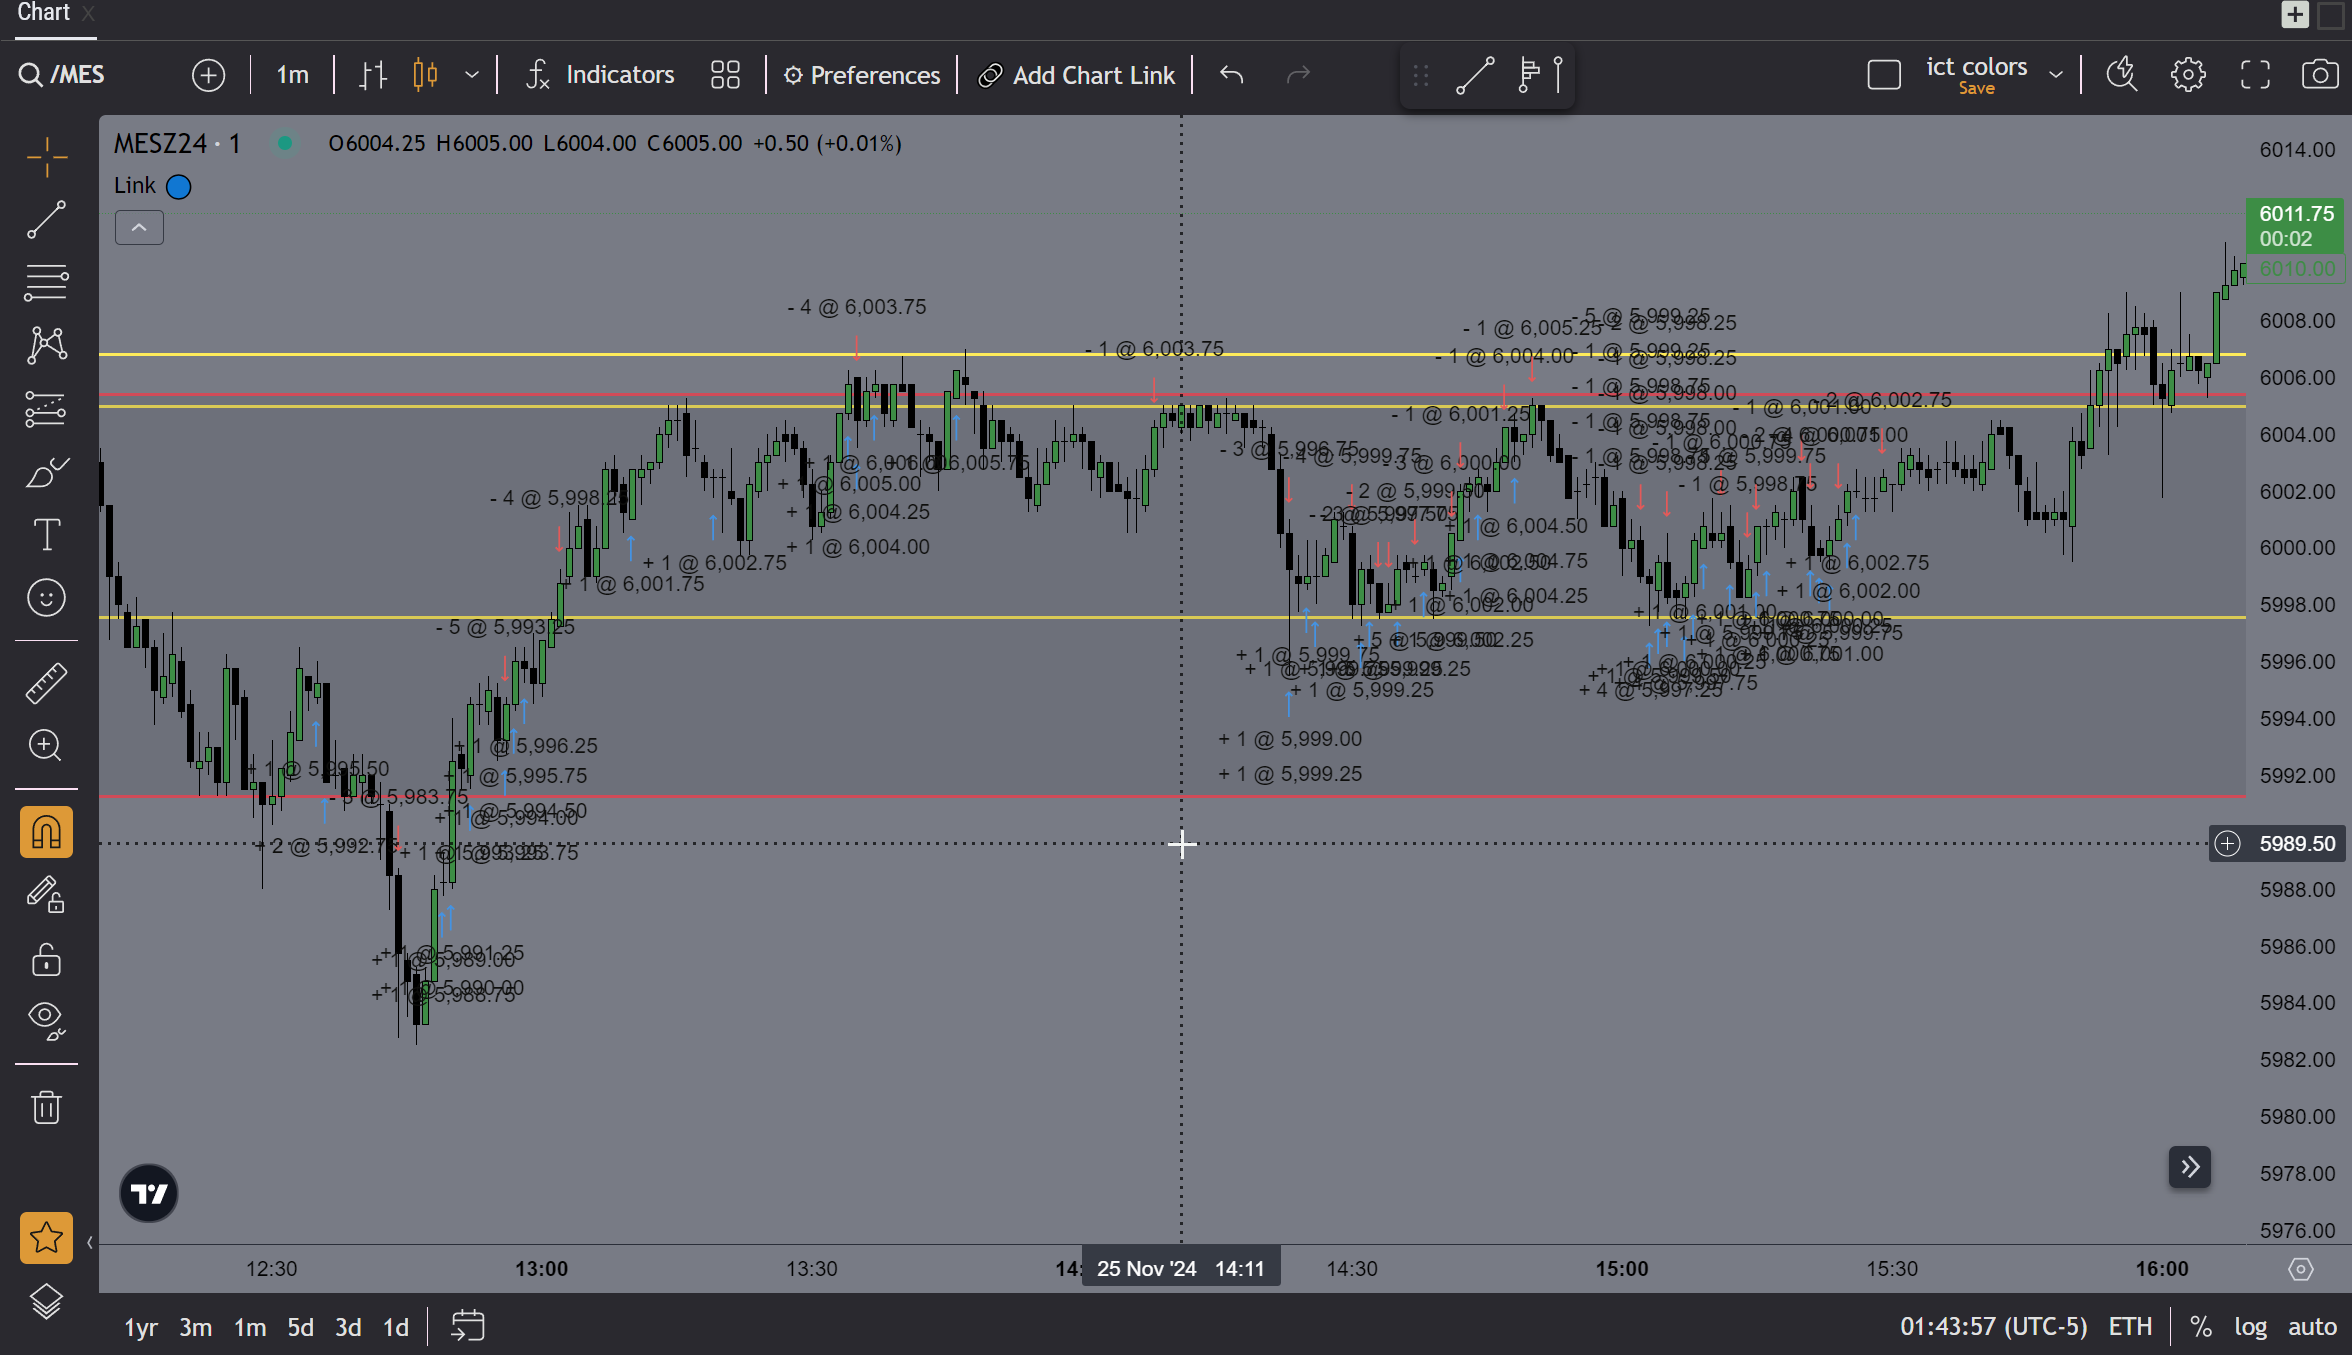The width and height of the screenshot is (2352, 1355).
Task: Open chart settings gear icon
Action: tap(2188, 75)
